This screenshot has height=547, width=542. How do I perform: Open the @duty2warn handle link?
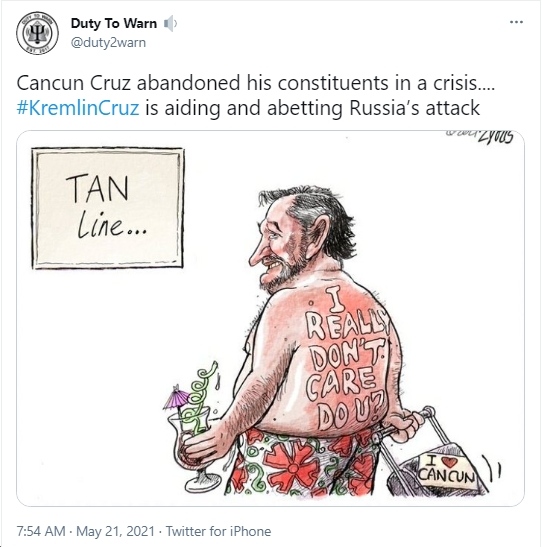(108, 43)
